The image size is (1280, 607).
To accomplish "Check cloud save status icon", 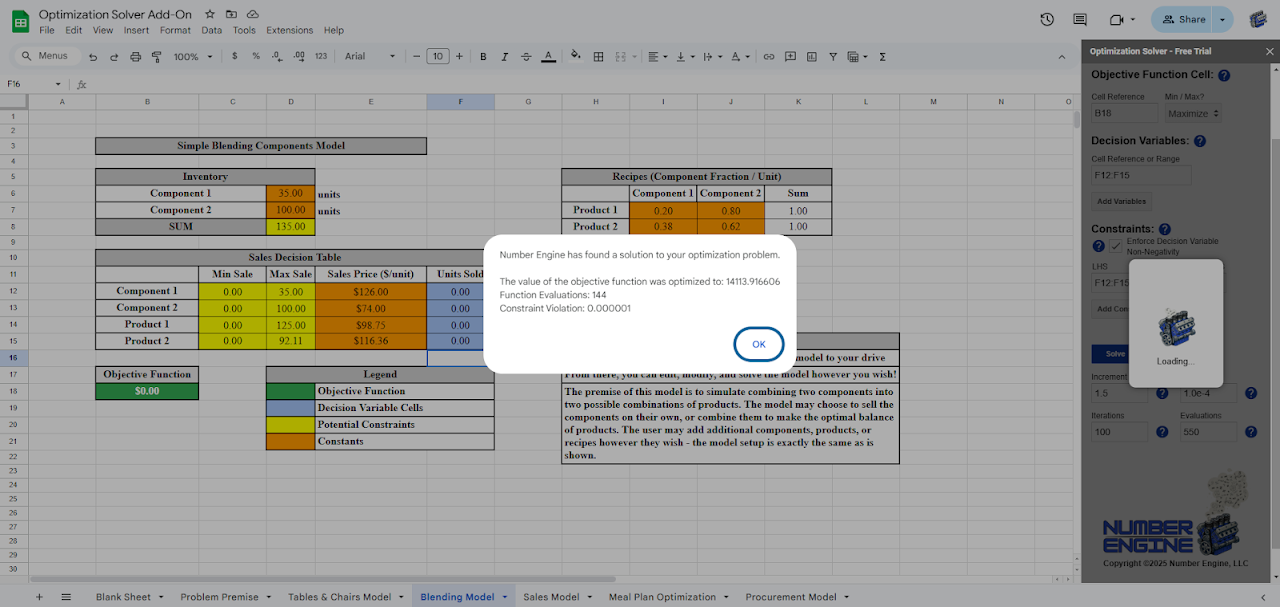I will [252, 15].
